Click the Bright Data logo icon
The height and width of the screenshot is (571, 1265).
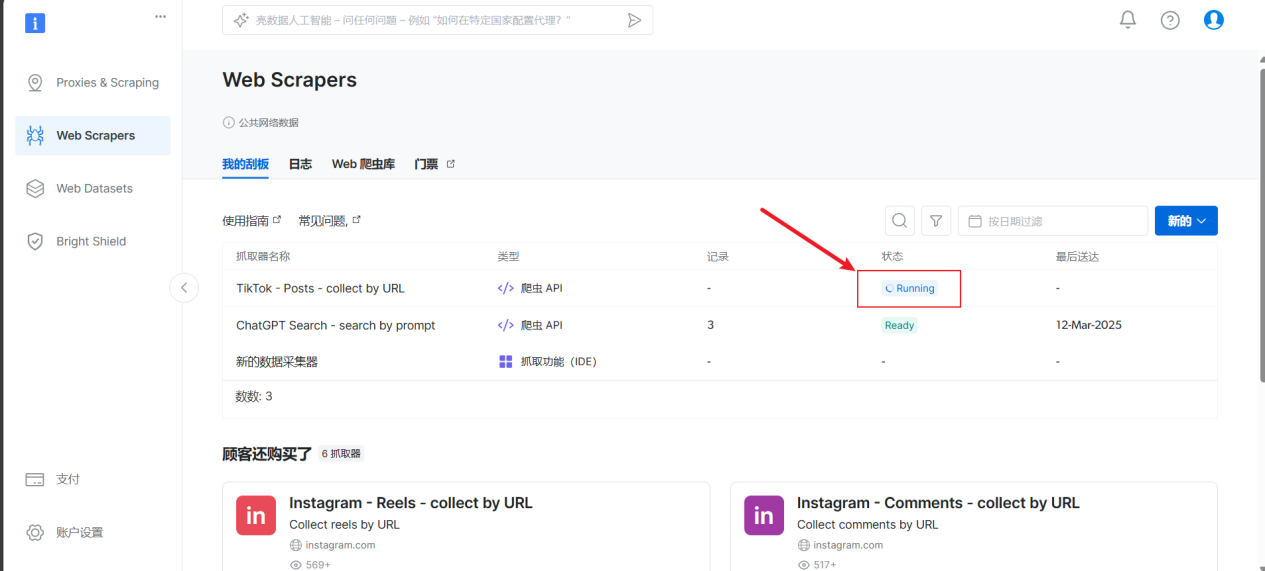pos(35,23)
